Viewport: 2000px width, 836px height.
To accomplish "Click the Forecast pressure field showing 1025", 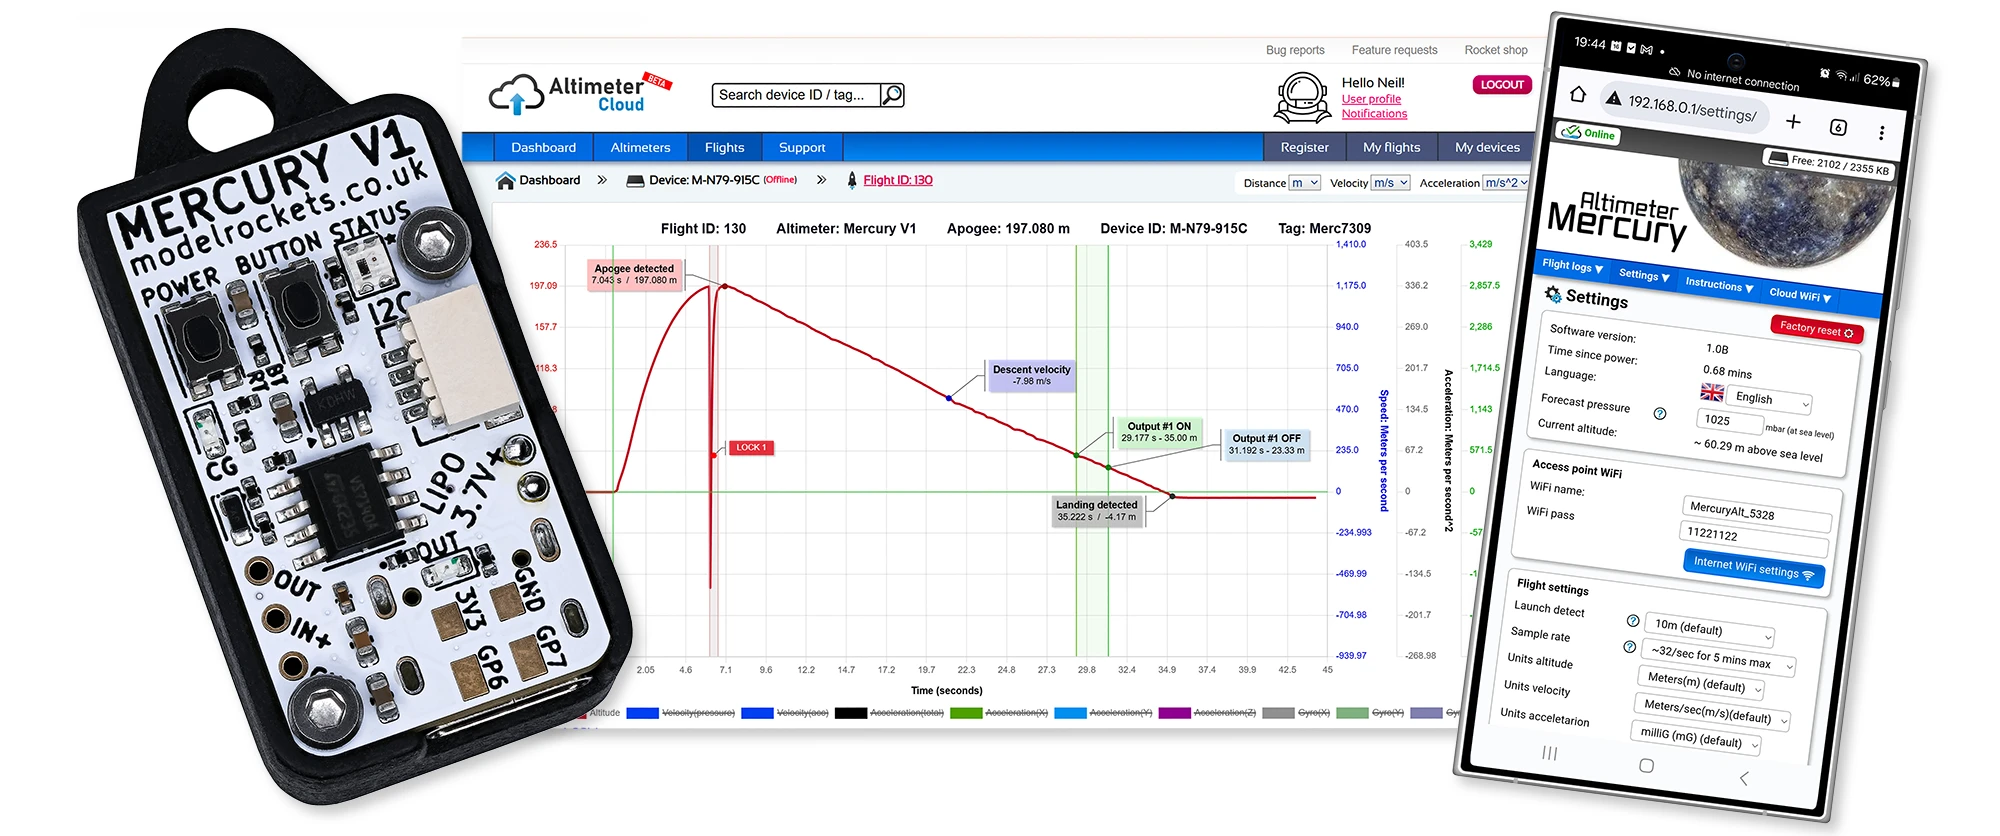I will (x=1730, y=421).
